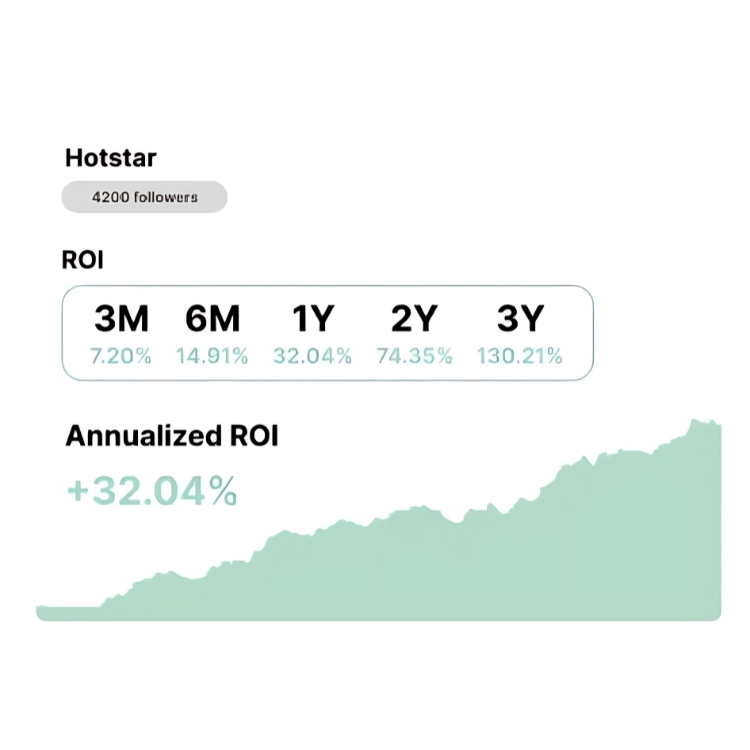The width and height of the screenshot is (750, 750).
Task: Click the 4200 followers badge
Action: click(144, 197)
